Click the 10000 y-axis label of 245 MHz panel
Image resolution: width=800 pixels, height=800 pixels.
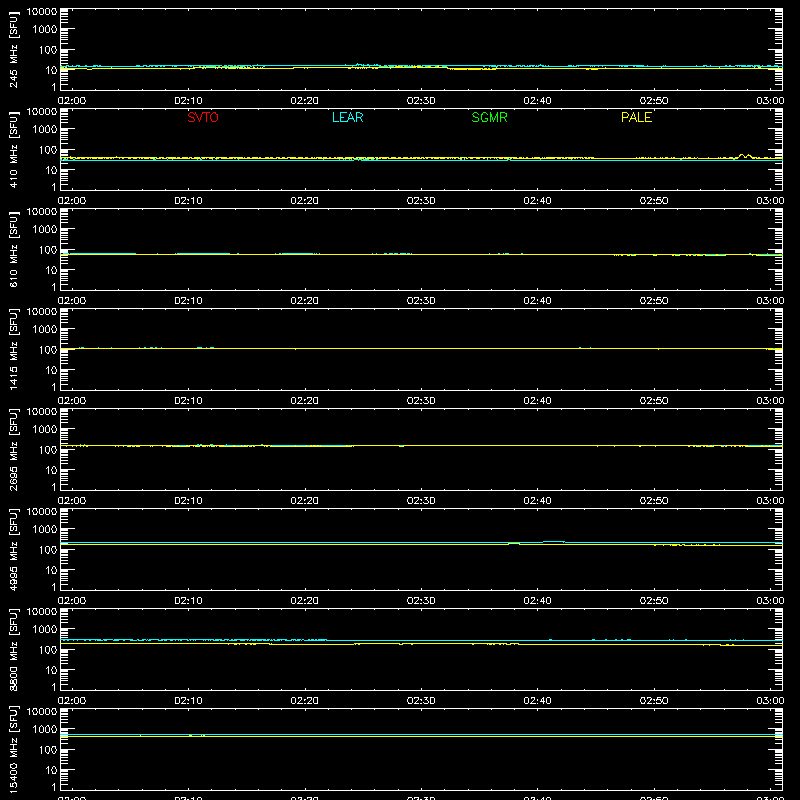pos(42,12)
